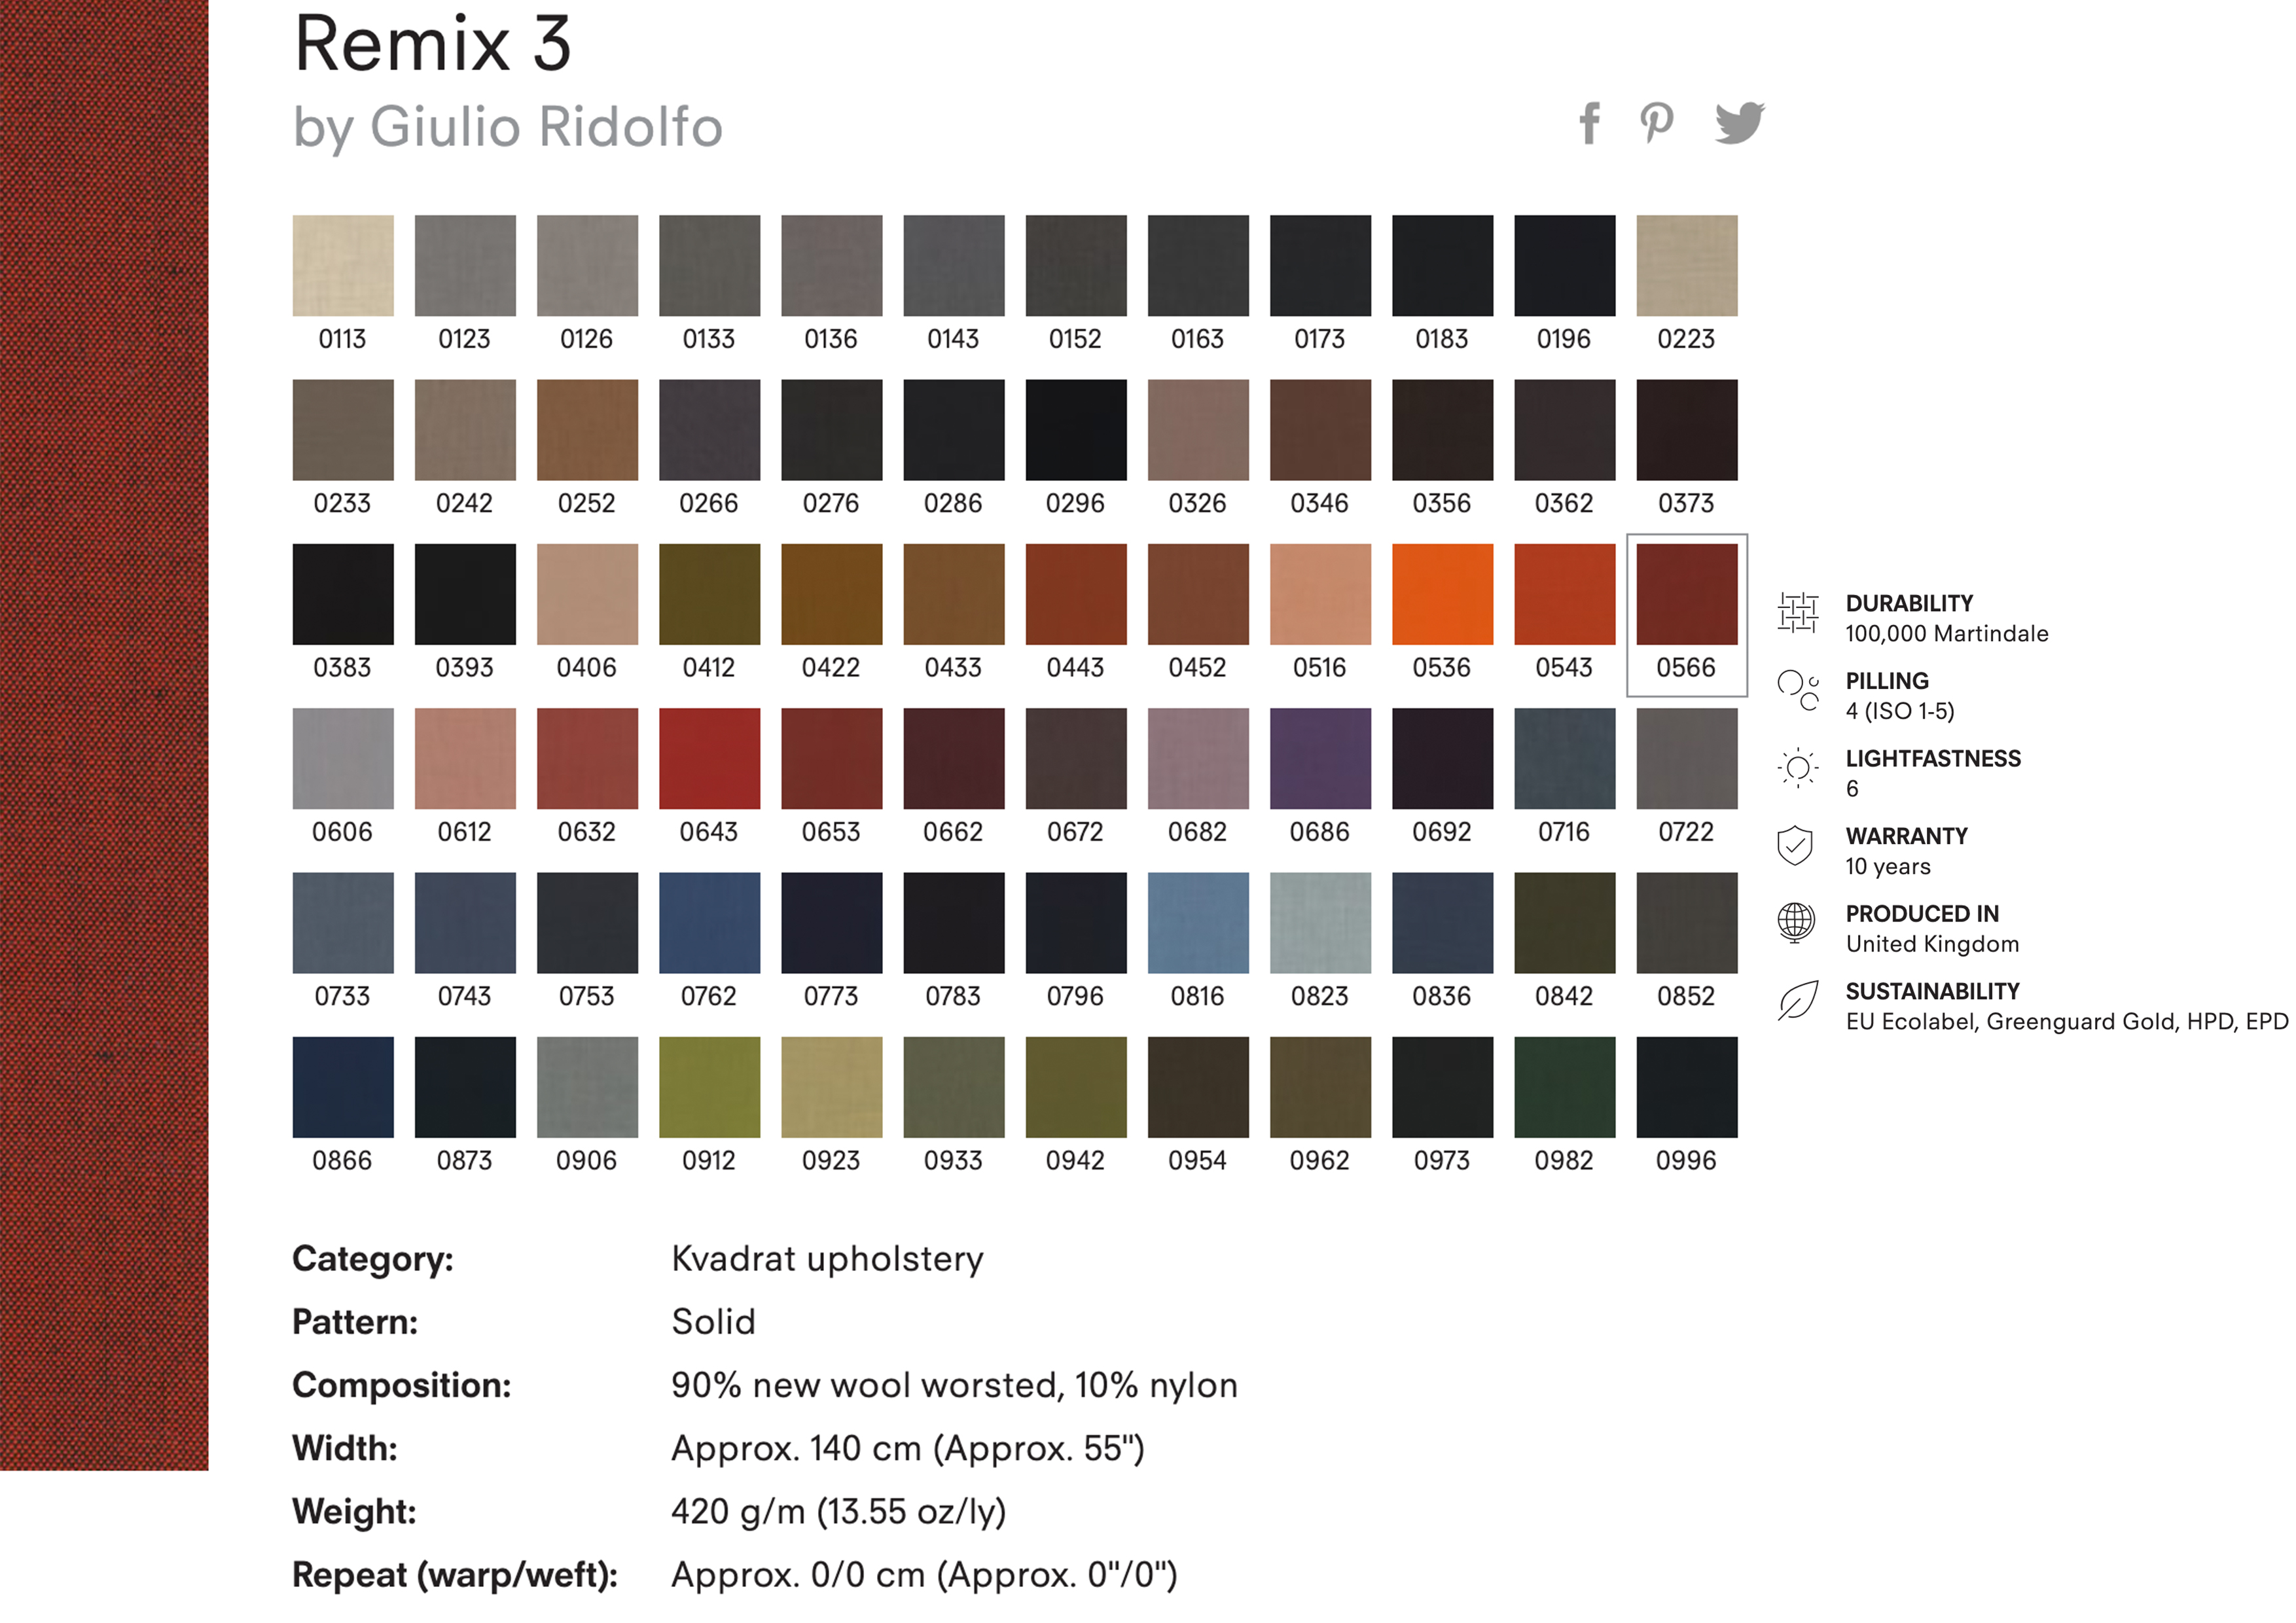Select the green swatch 0912
Image resolution: width=2296 pixels, height=1623 pixels.
709,1088
